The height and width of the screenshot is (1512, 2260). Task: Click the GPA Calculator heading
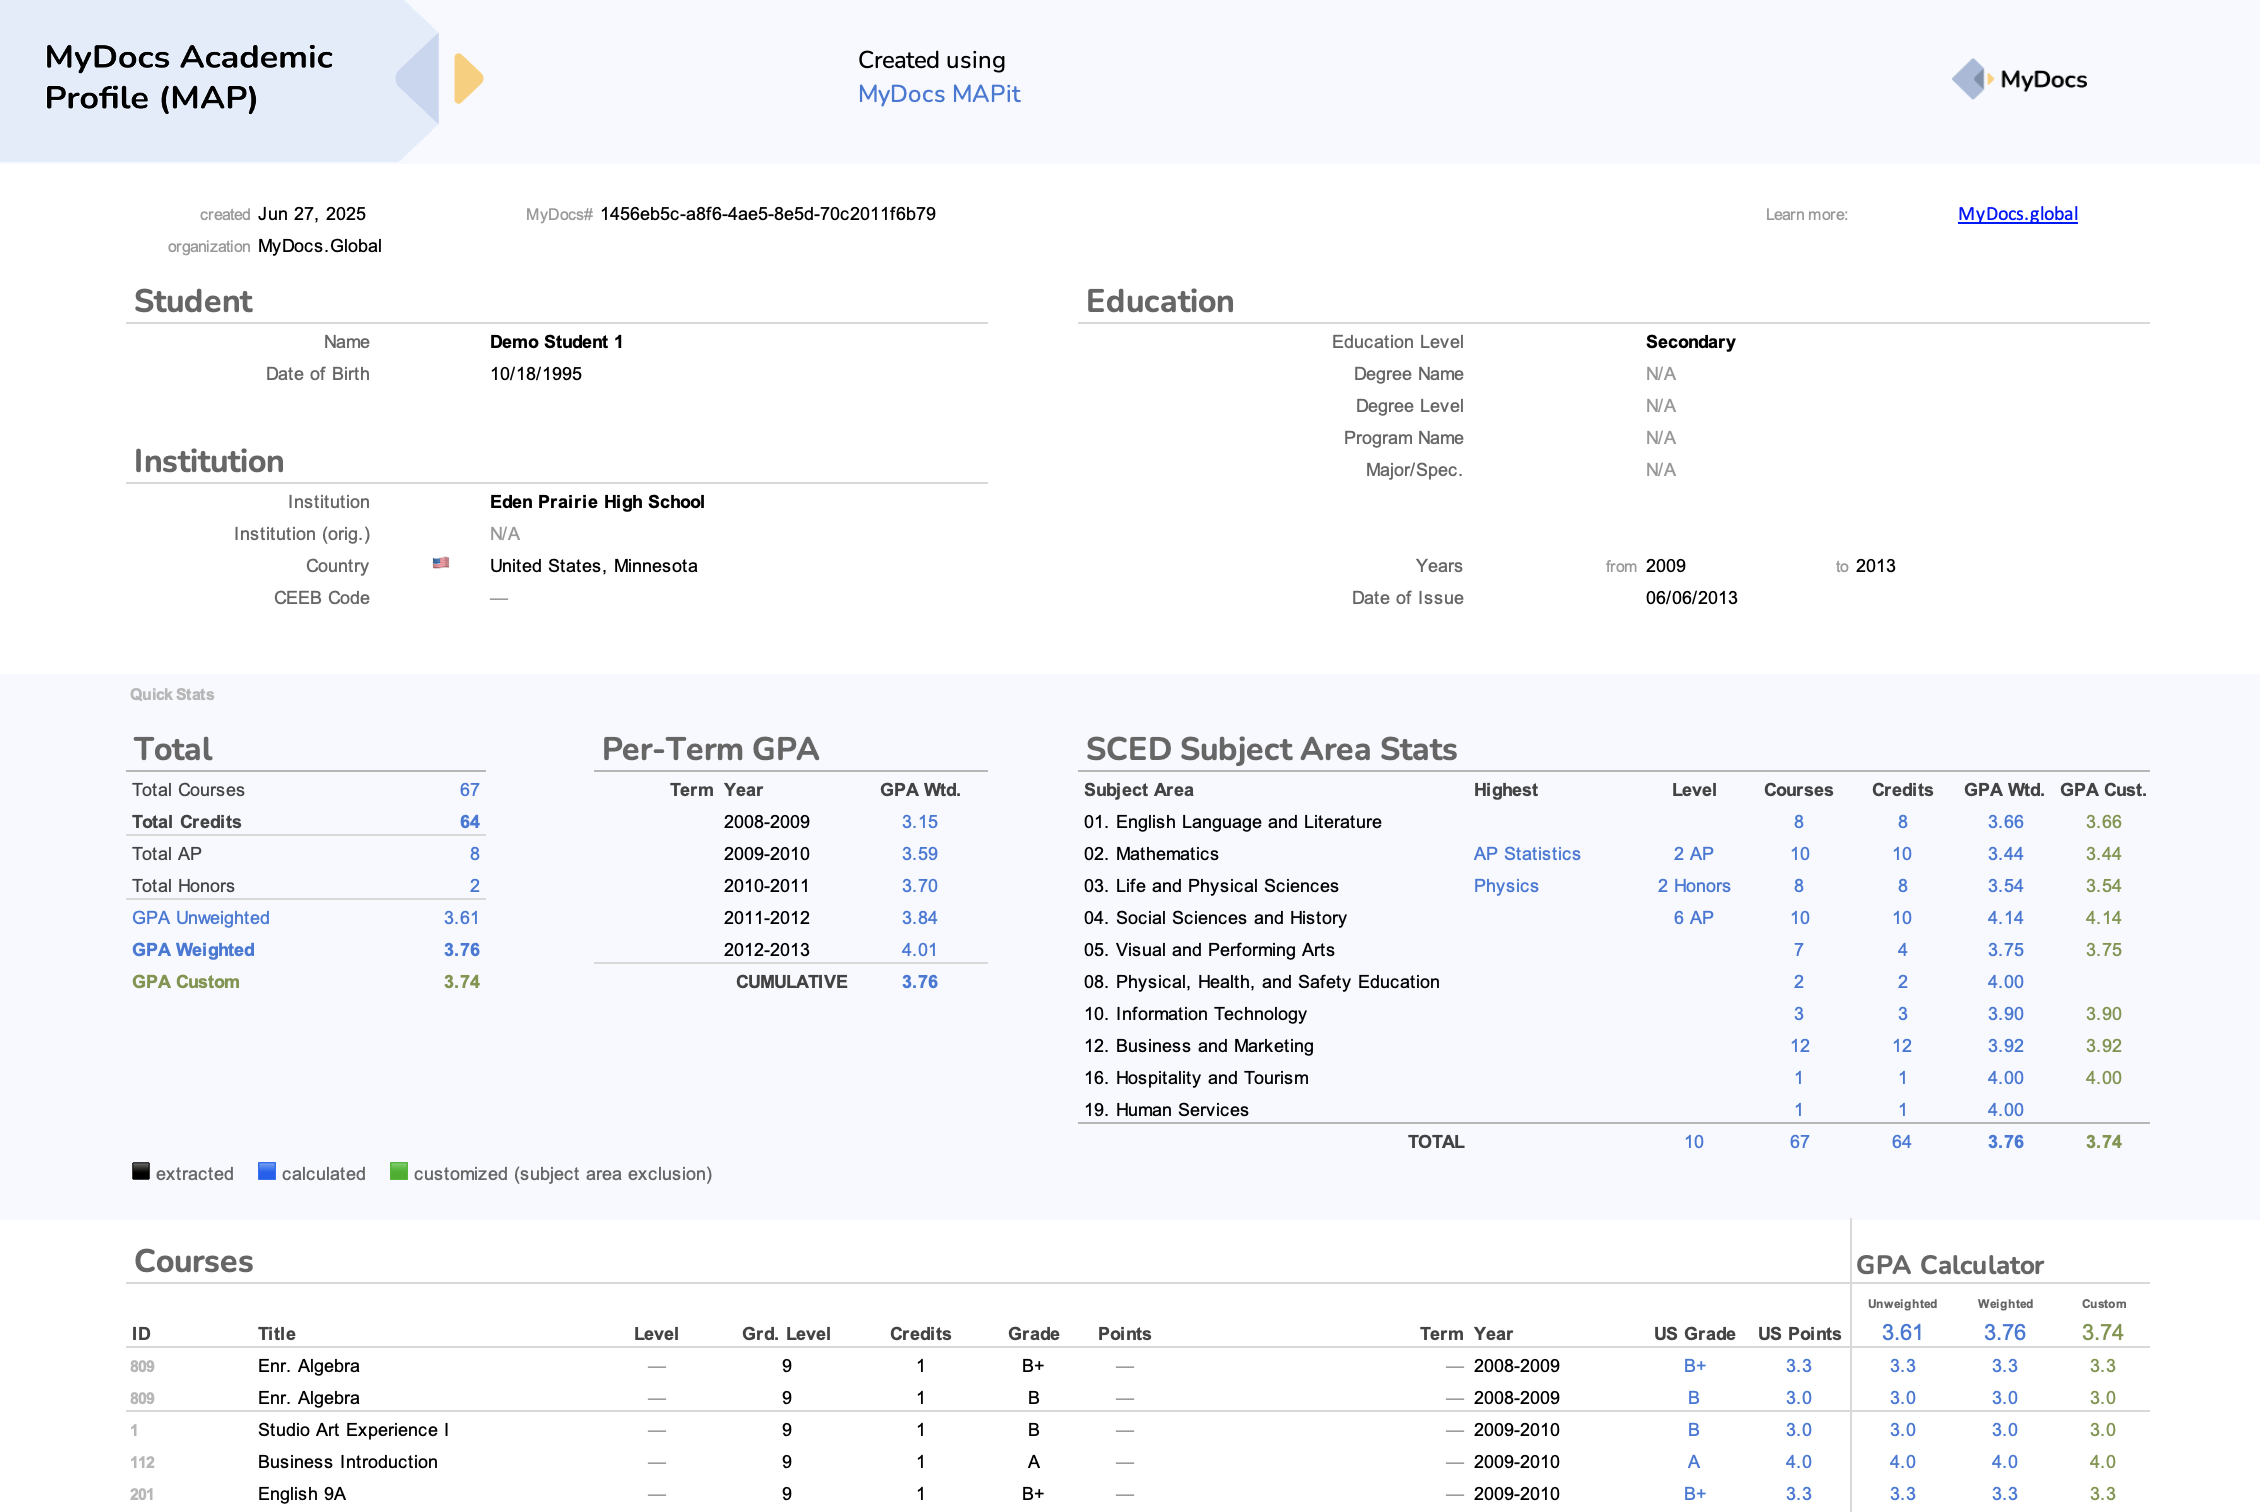click(x=1949, y=1265)
